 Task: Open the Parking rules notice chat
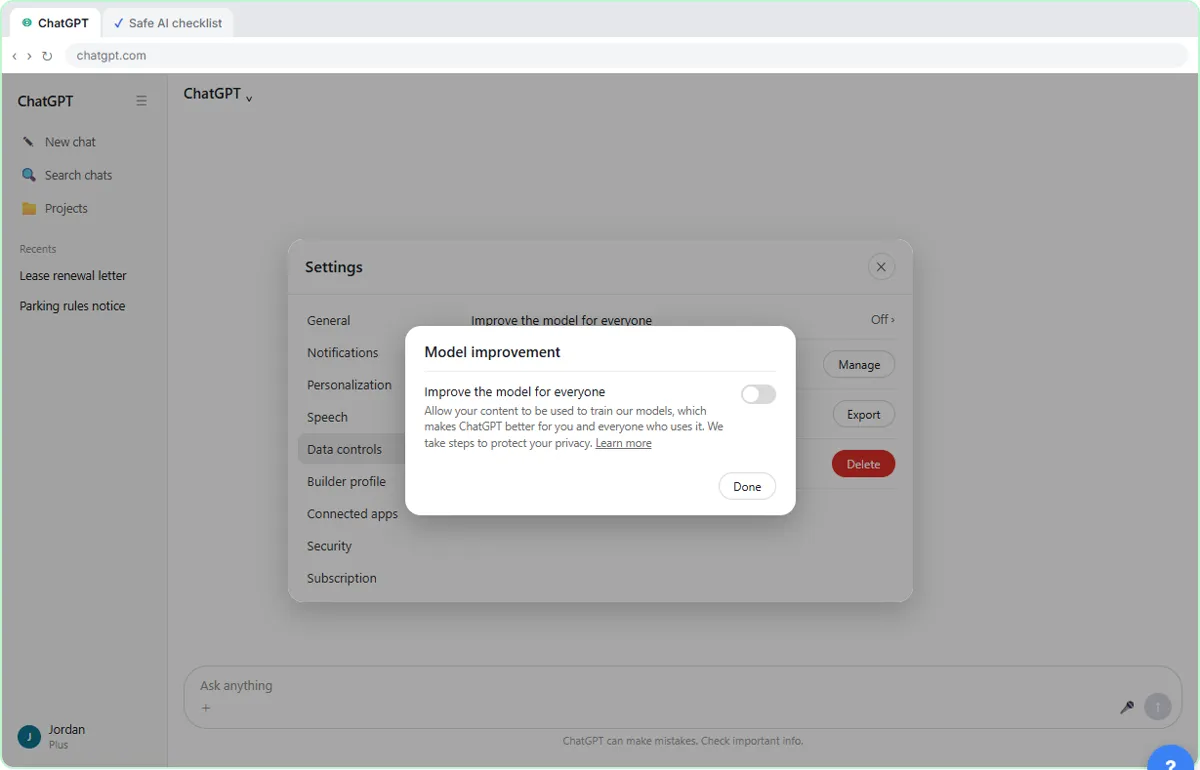[x=72, y=306]
